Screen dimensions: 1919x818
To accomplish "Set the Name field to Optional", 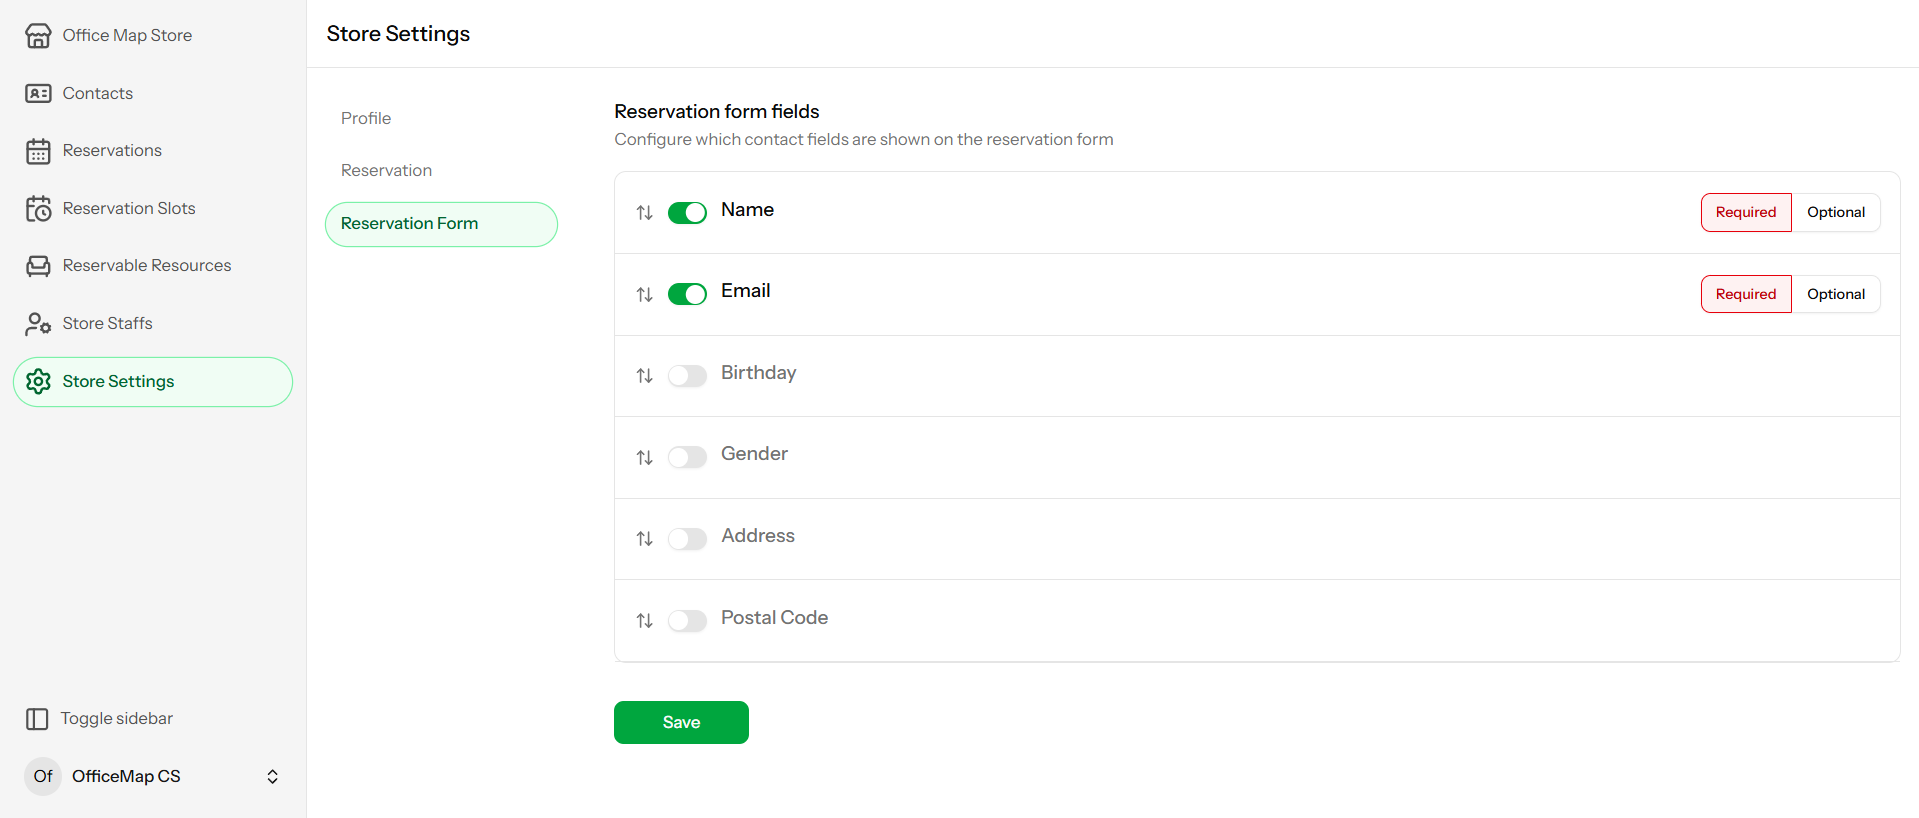I will tap(1835, 212).
